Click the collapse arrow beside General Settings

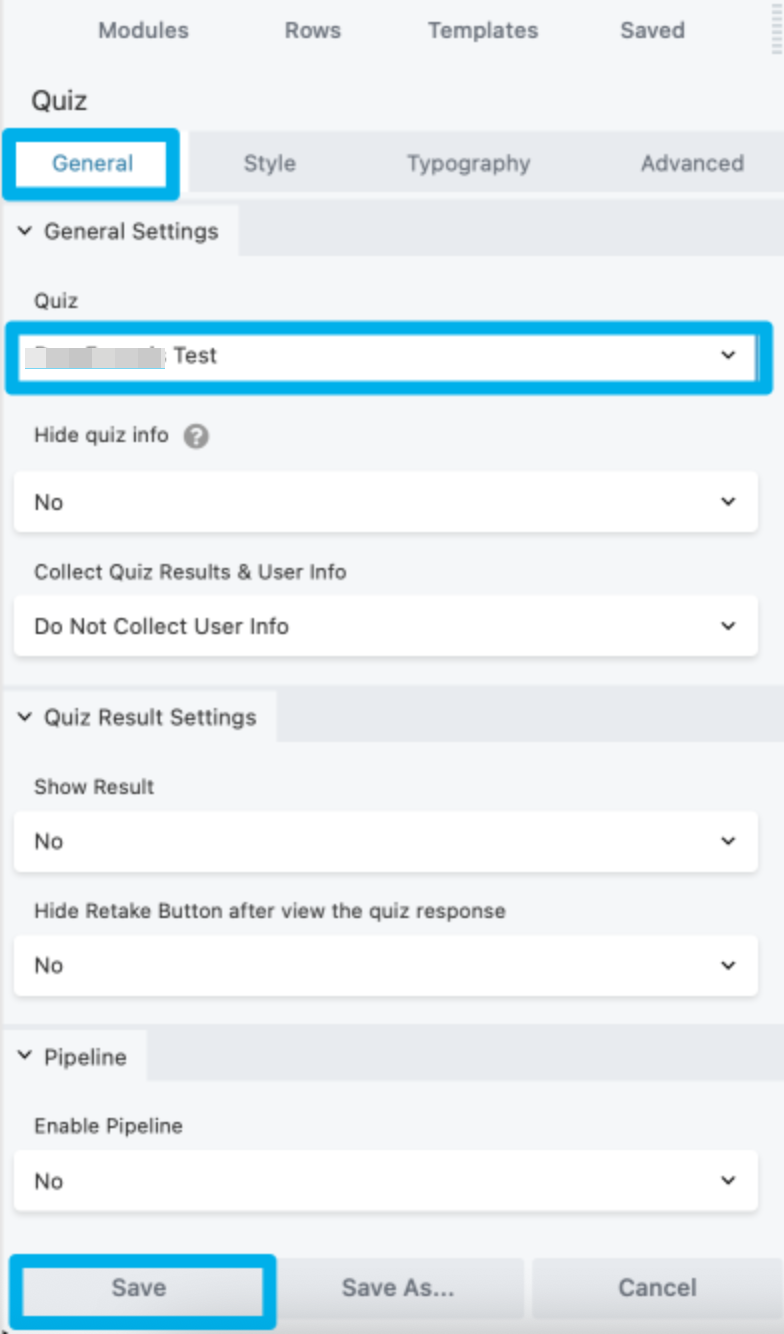tap(24, 230)
